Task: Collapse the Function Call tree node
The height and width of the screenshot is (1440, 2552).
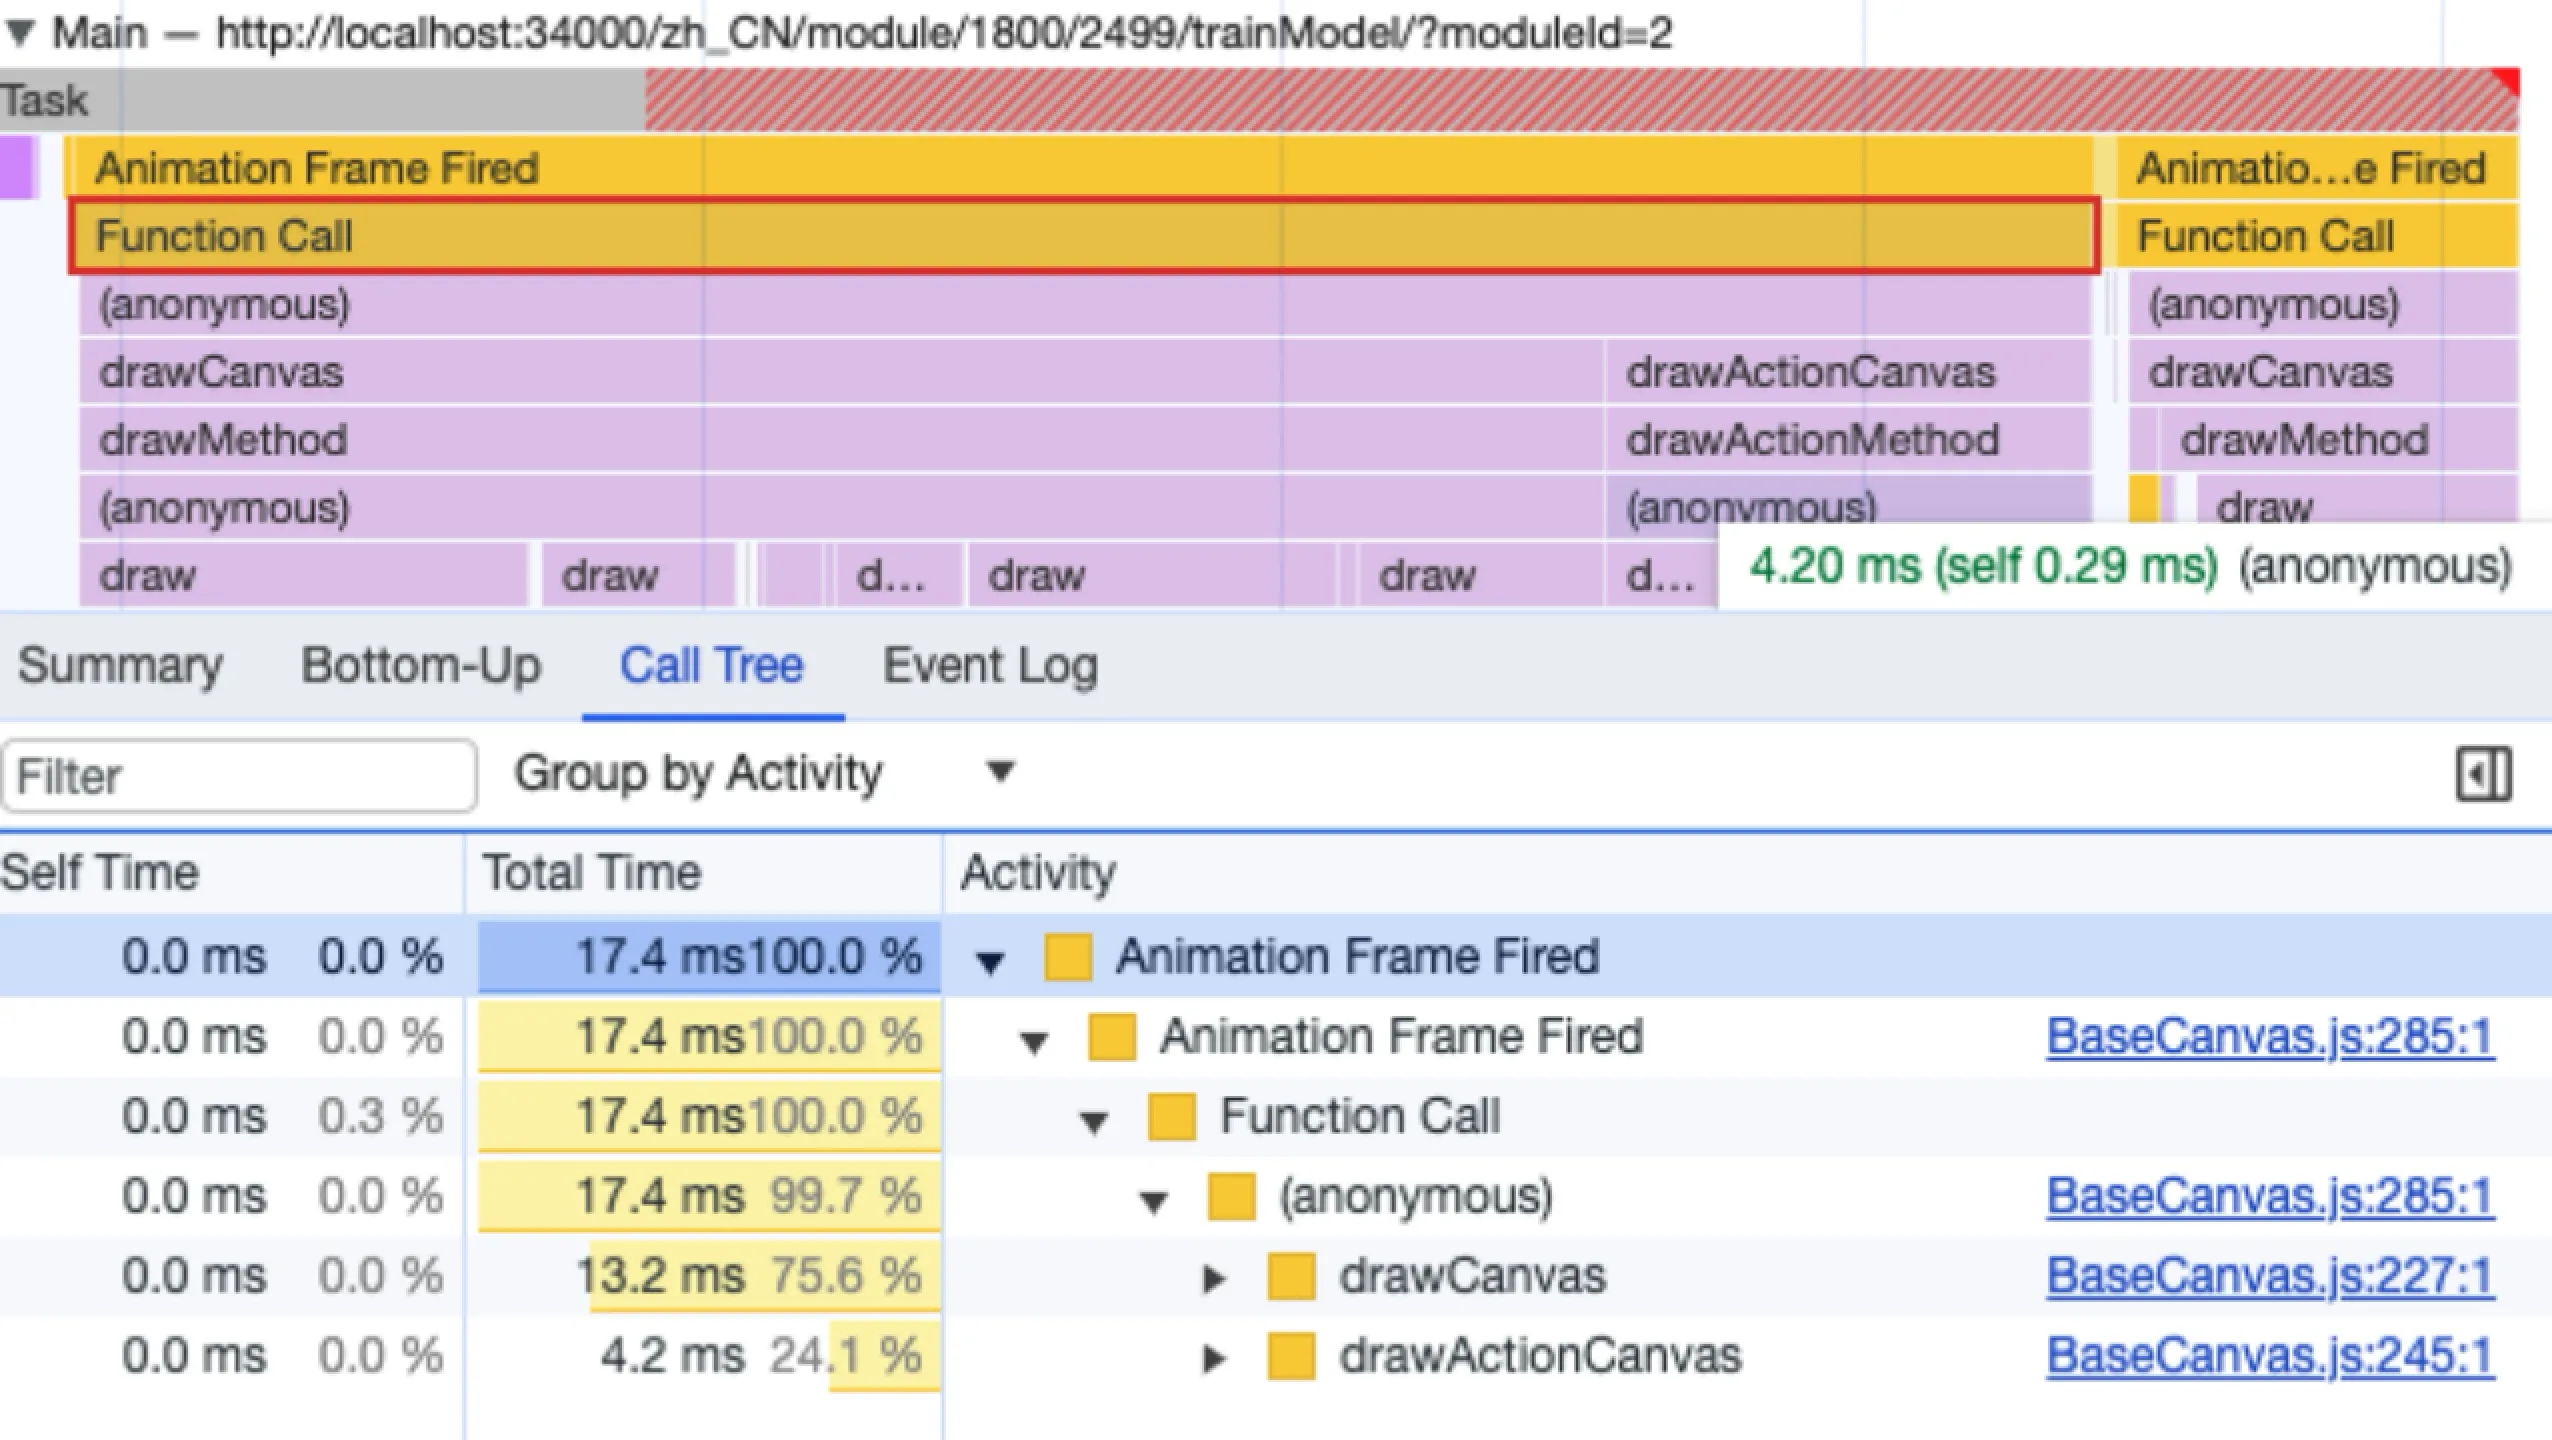Action: [x=1094, y=1121]
